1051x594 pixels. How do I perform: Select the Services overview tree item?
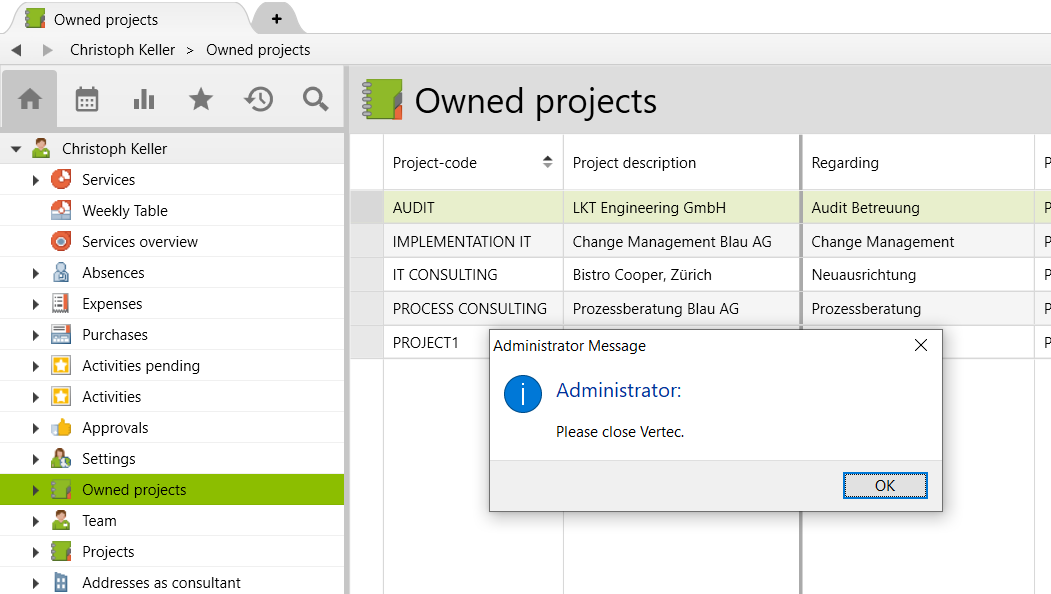point(140,242)
